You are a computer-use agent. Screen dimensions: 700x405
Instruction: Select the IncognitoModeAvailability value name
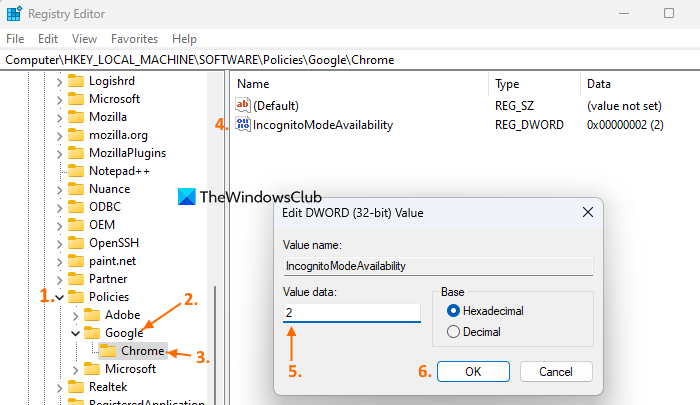pos(323,125)
